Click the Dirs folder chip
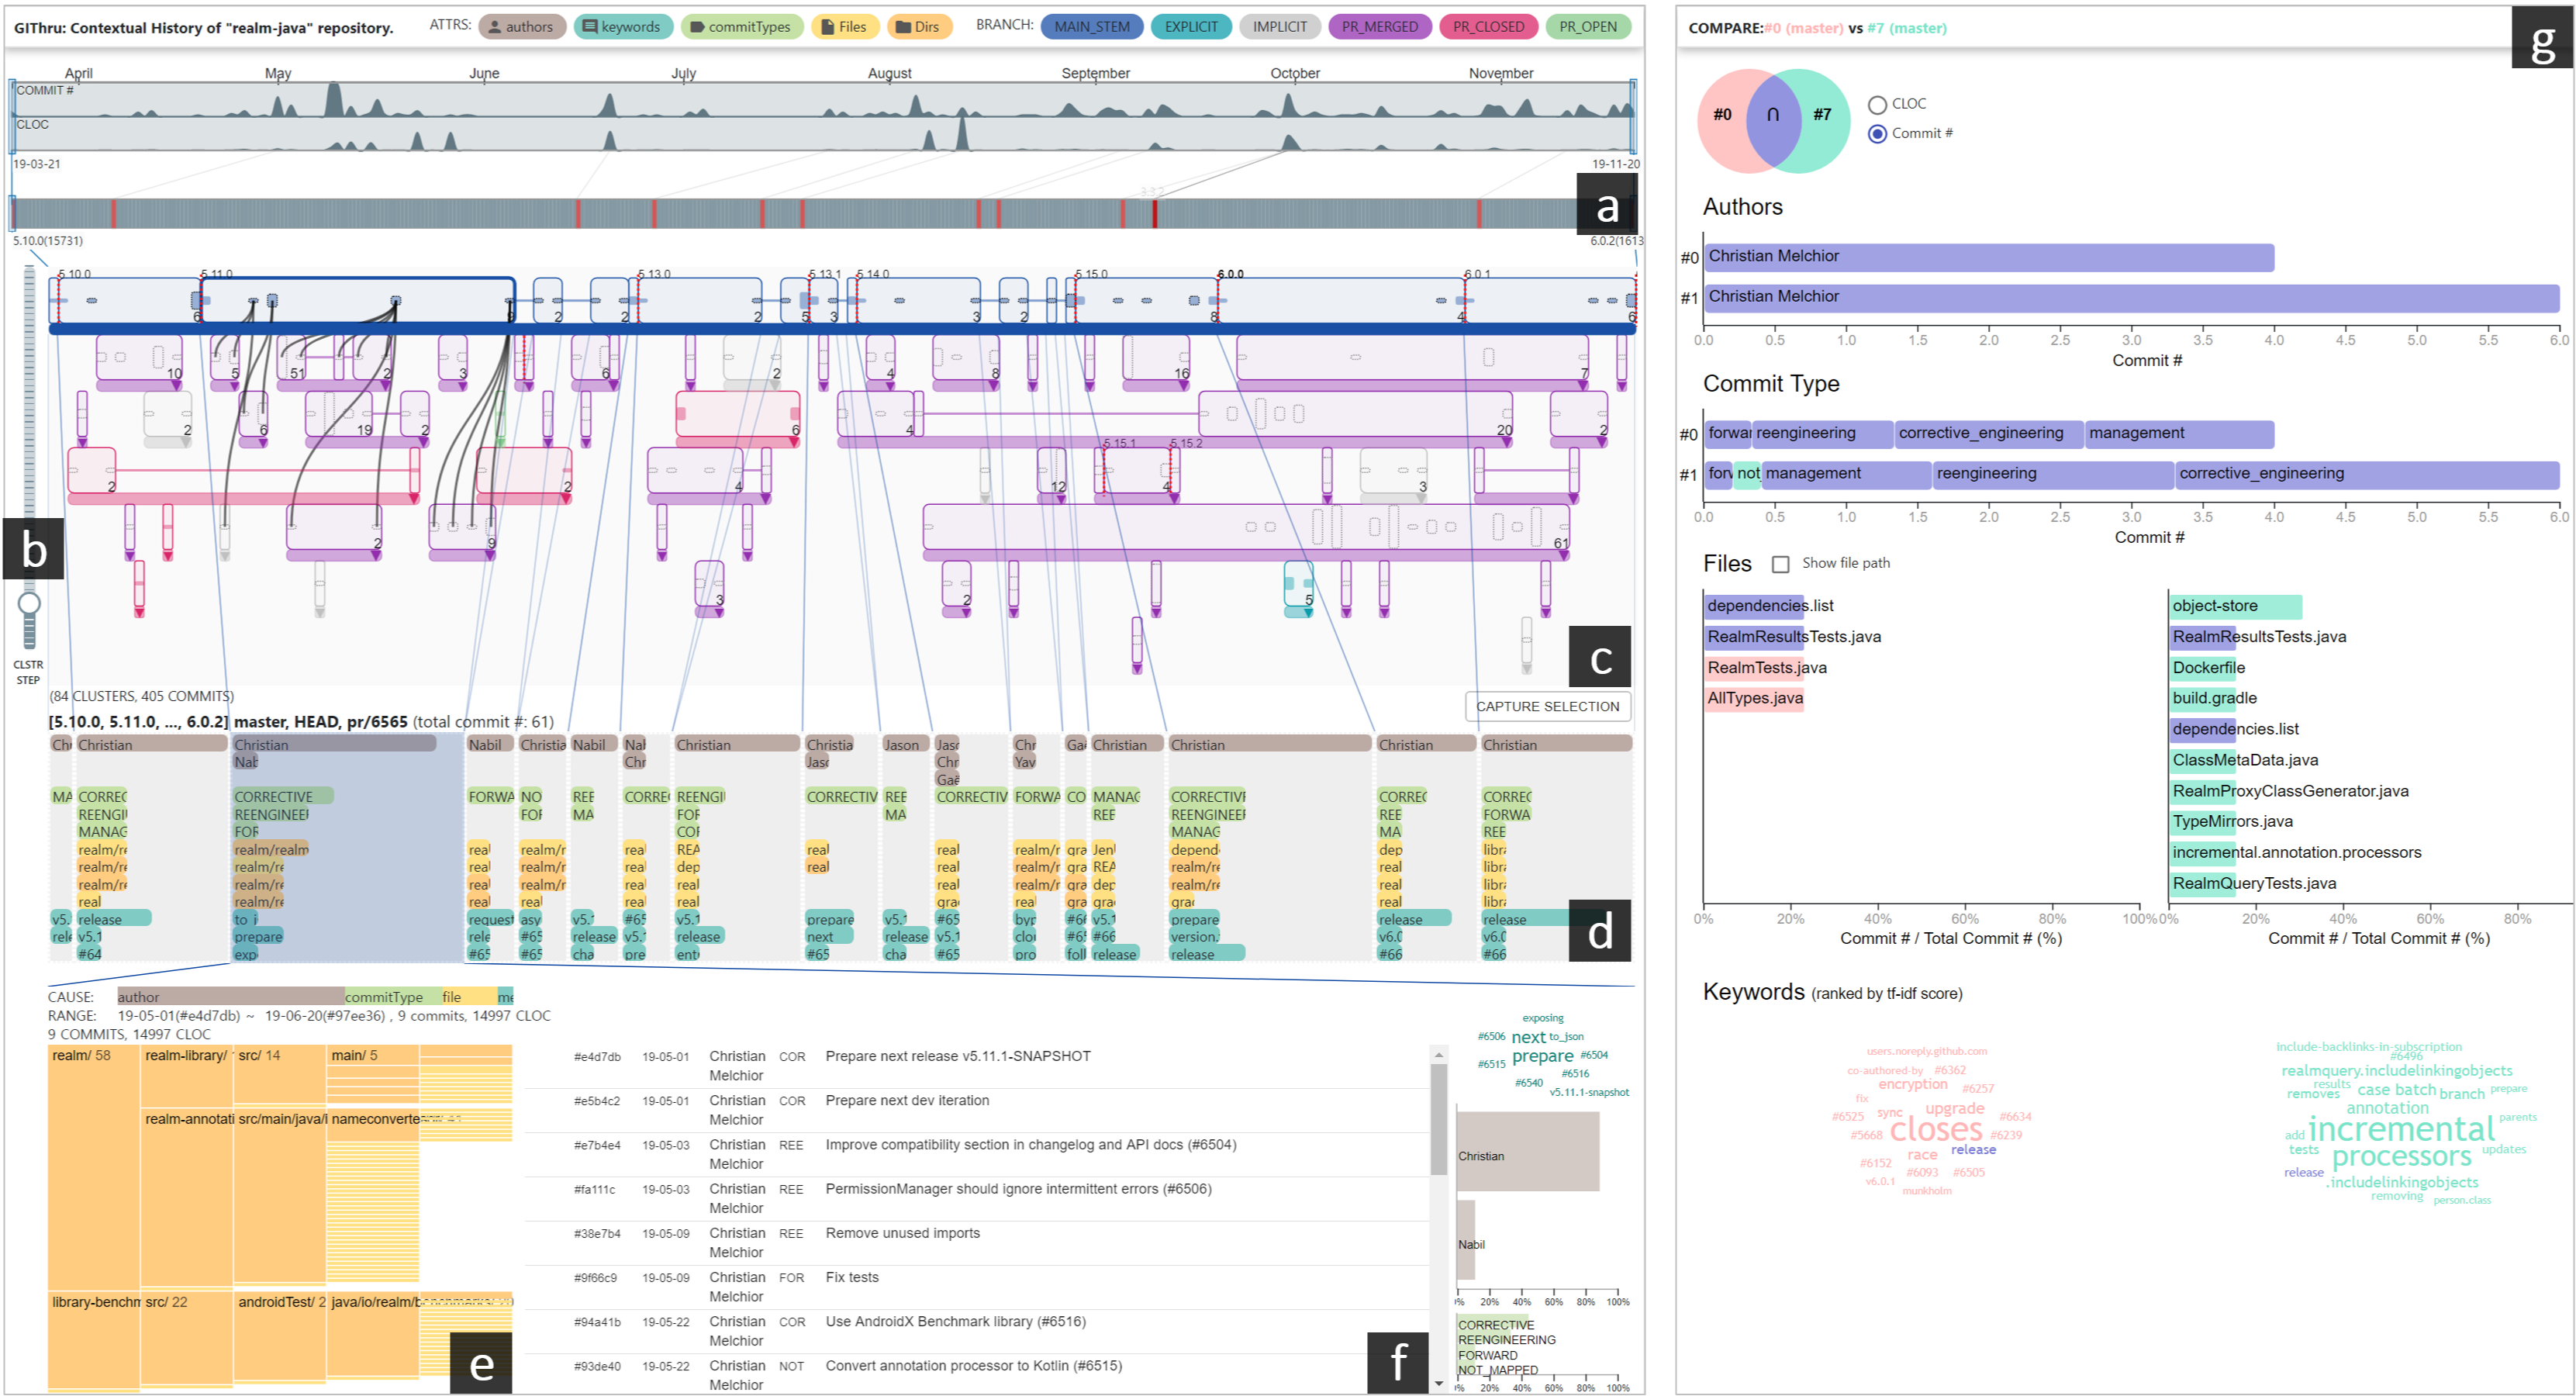Screen dimensions: 2576x1396 coord(918,27)
